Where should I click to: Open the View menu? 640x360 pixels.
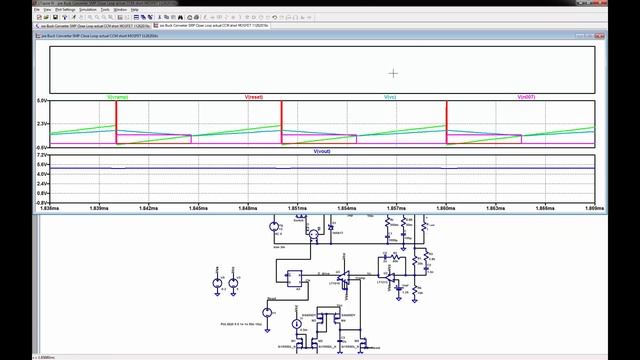(47, 9)
